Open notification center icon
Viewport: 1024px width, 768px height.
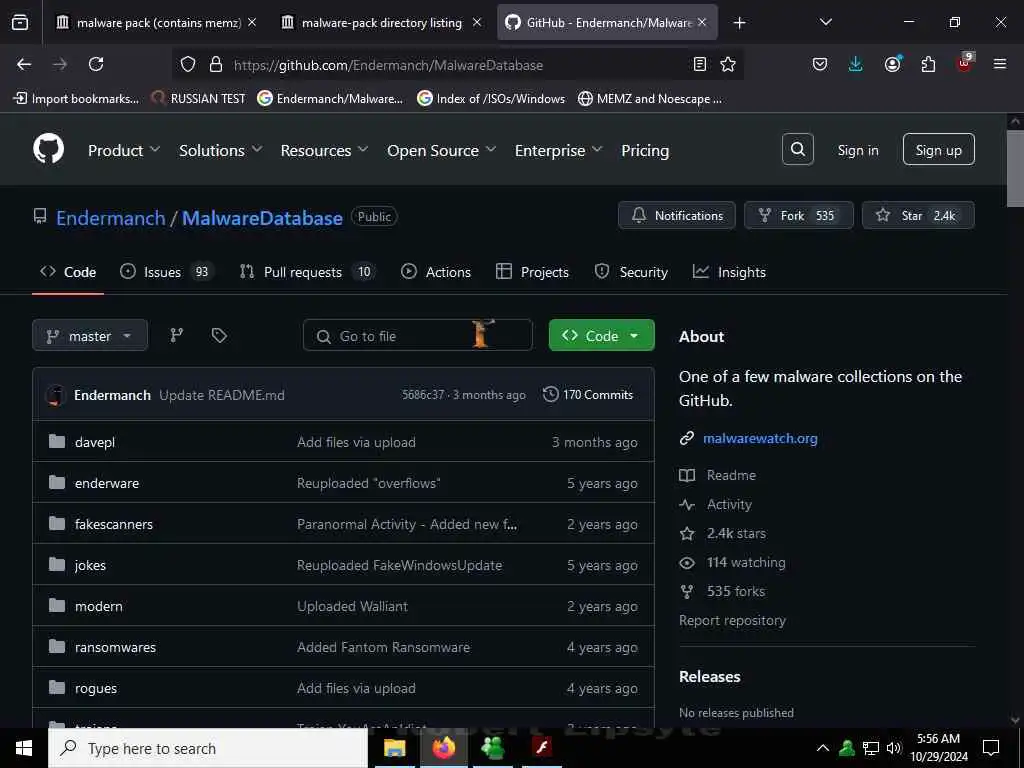pyautogui.click(x=991, y=748)
